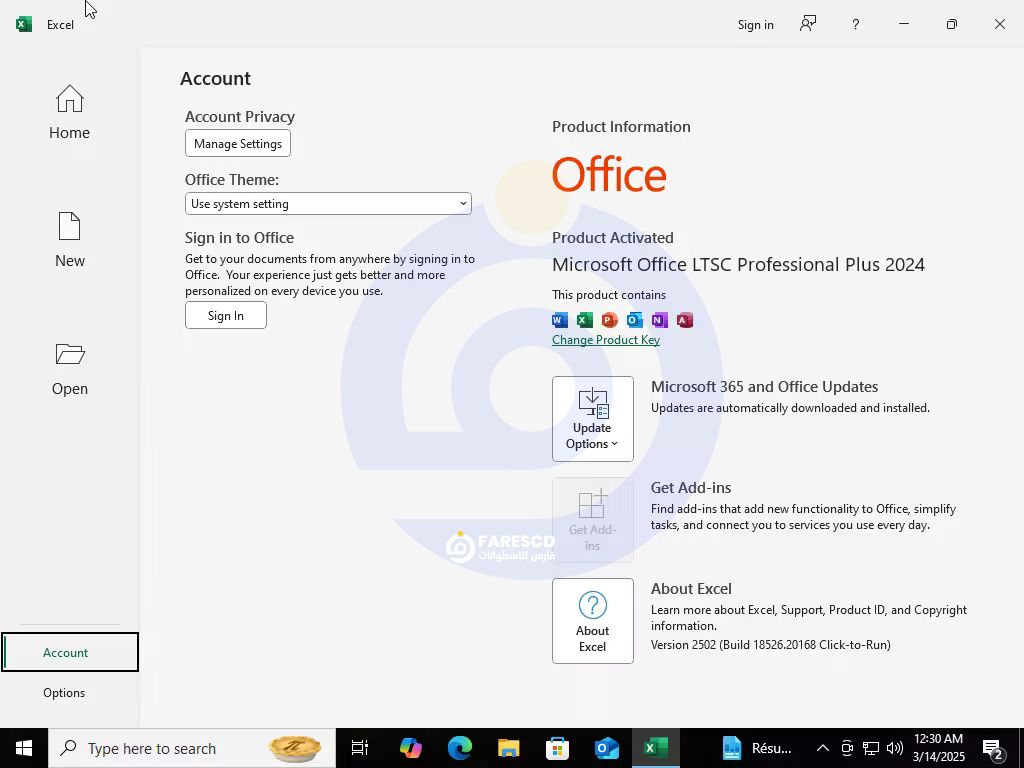Click the Excel taskbar icon
This screenshot has width=1024, height=768.
tap(656, 748)
